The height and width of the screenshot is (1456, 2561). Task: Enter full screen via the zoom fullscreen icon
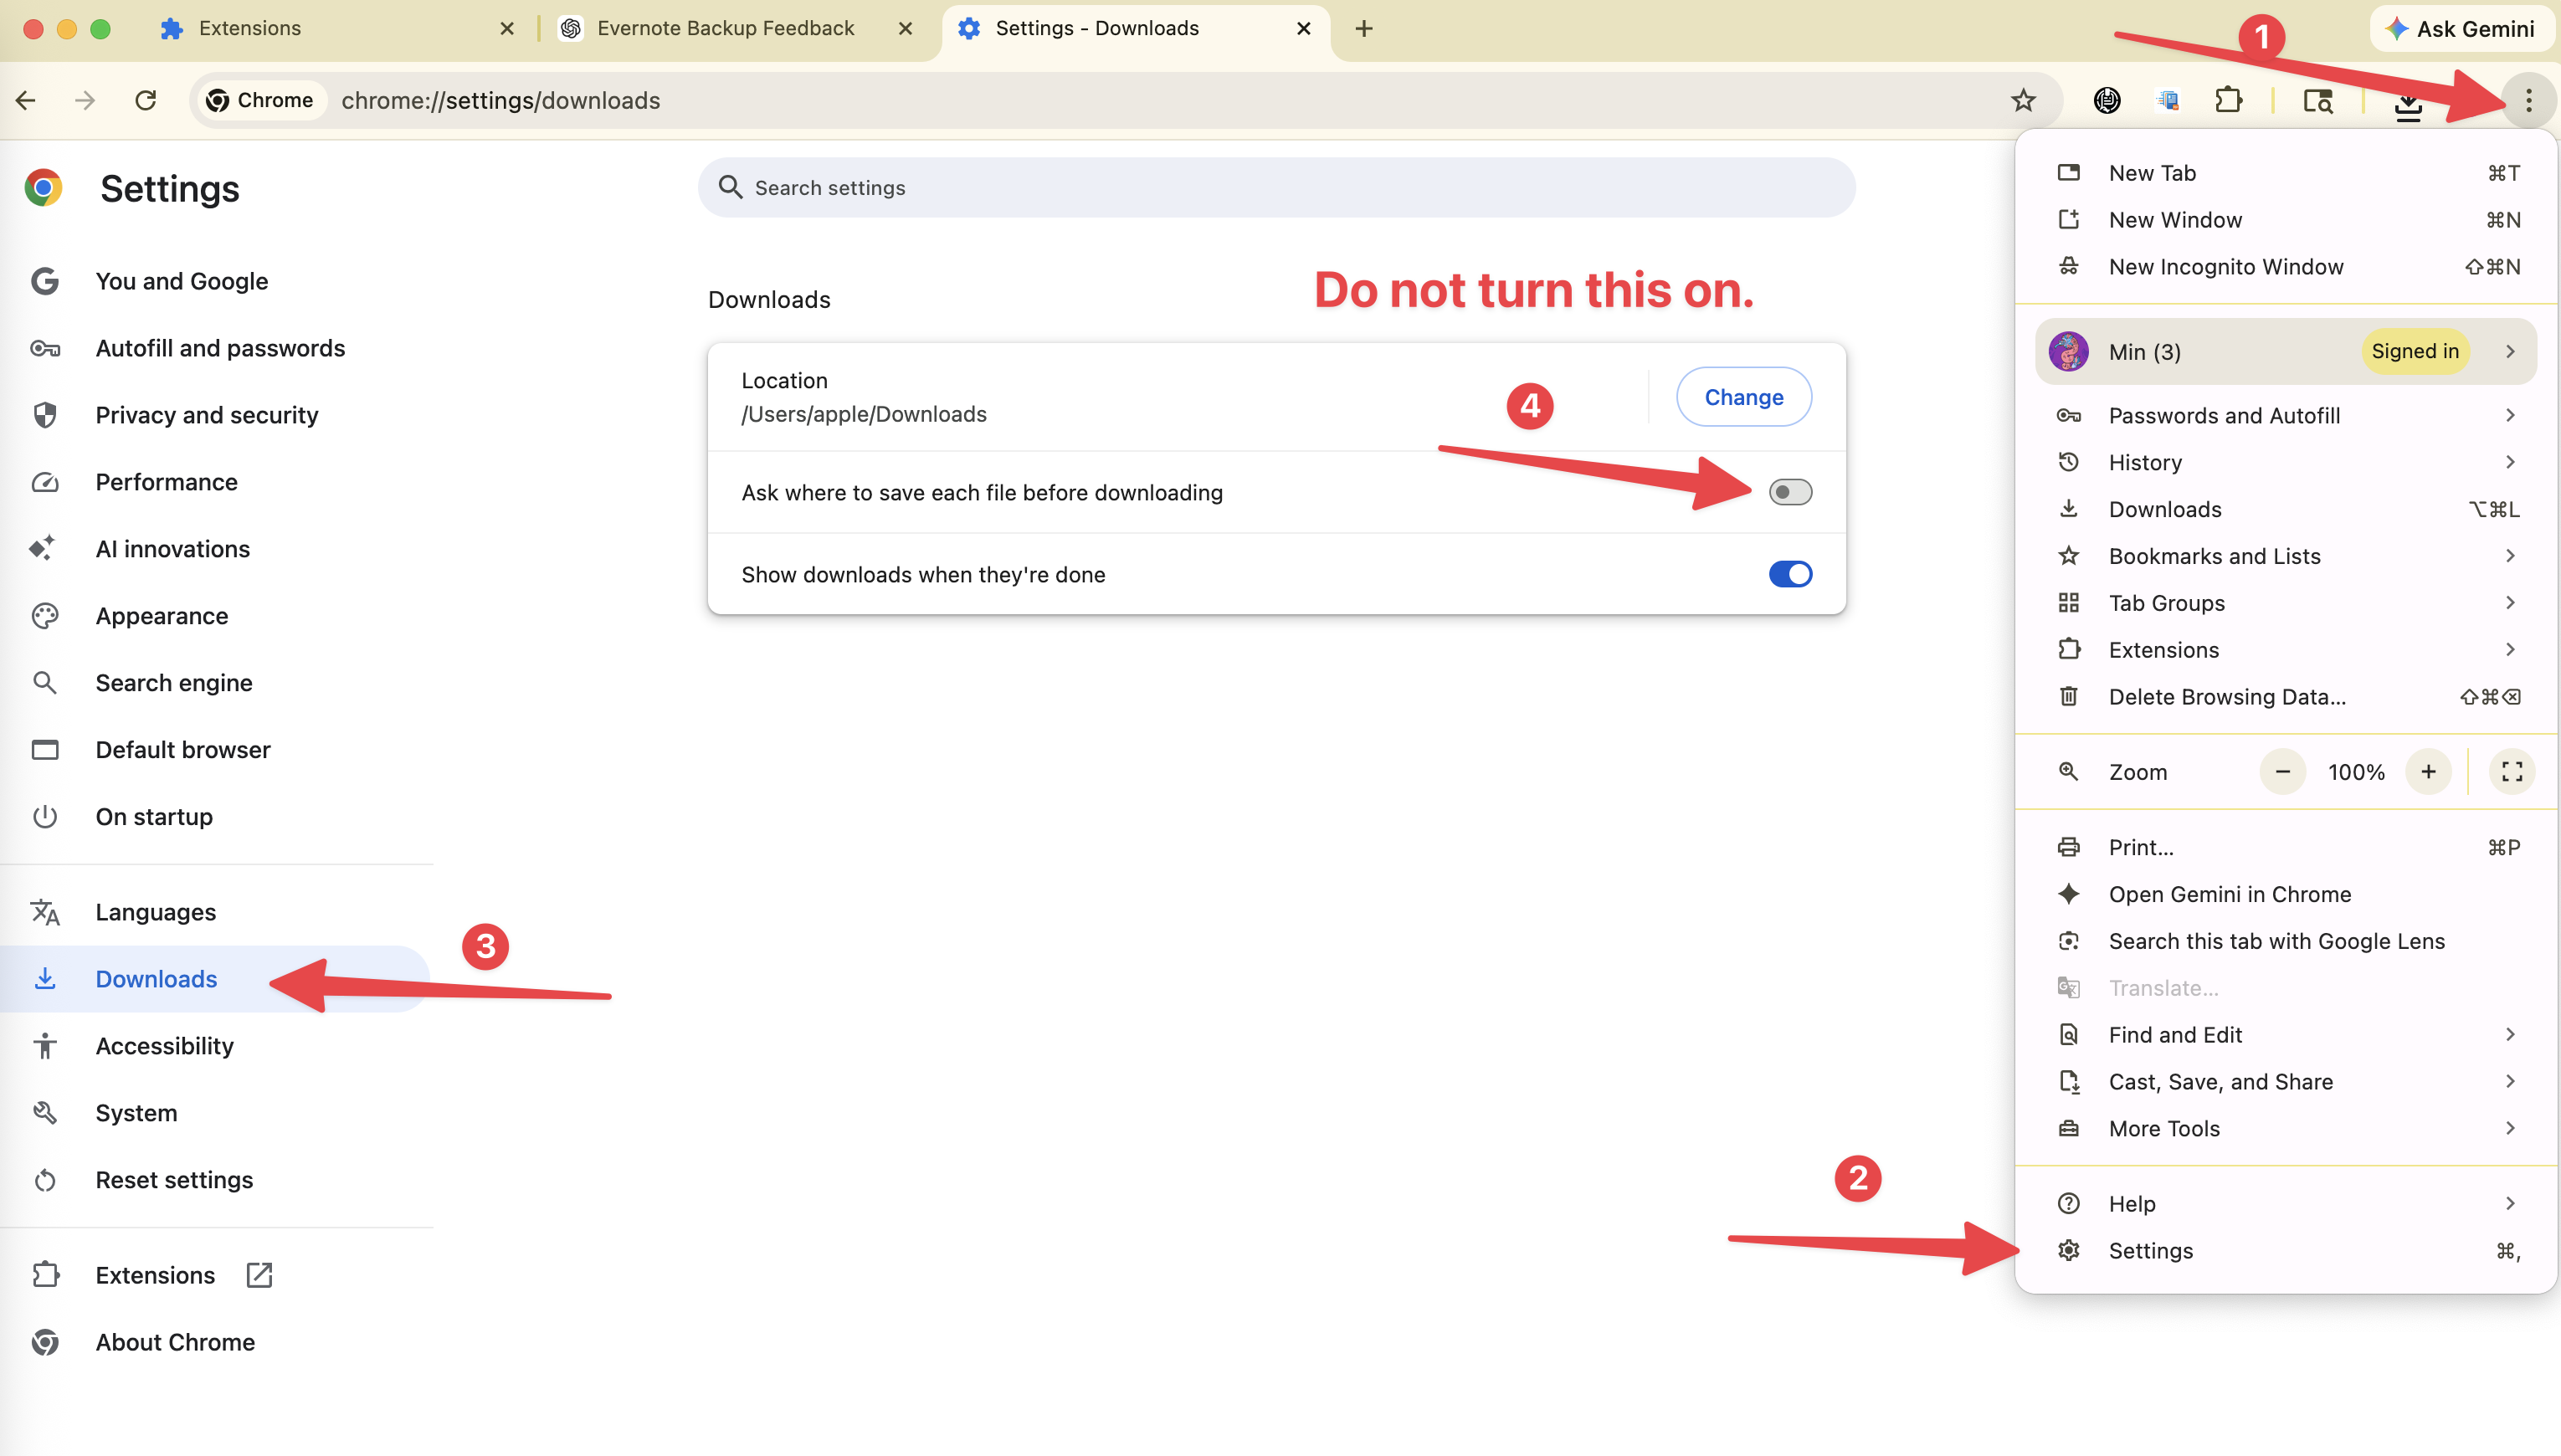pyautogui.click(x=2512, y=771)
